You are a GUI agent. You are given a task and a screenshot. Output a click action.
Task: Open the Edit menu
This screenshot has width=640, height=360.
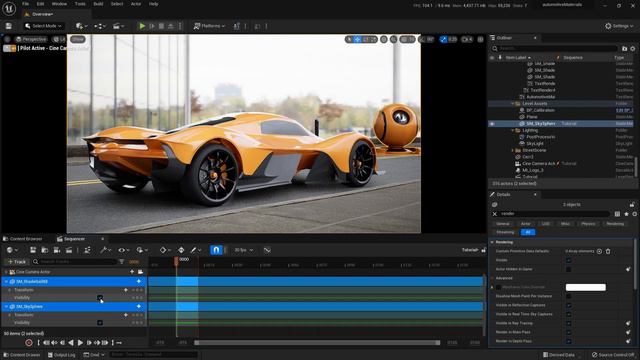[40, 4]
